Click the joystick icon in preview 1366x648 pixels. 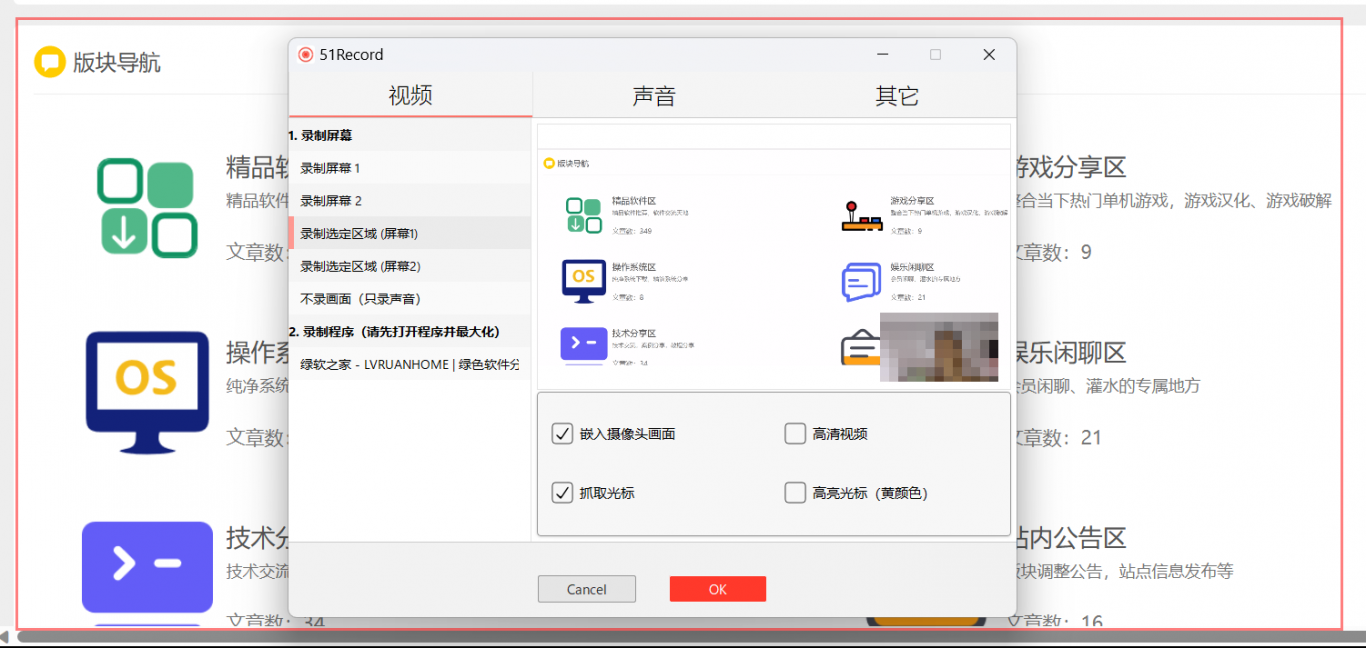pos(861,216)
